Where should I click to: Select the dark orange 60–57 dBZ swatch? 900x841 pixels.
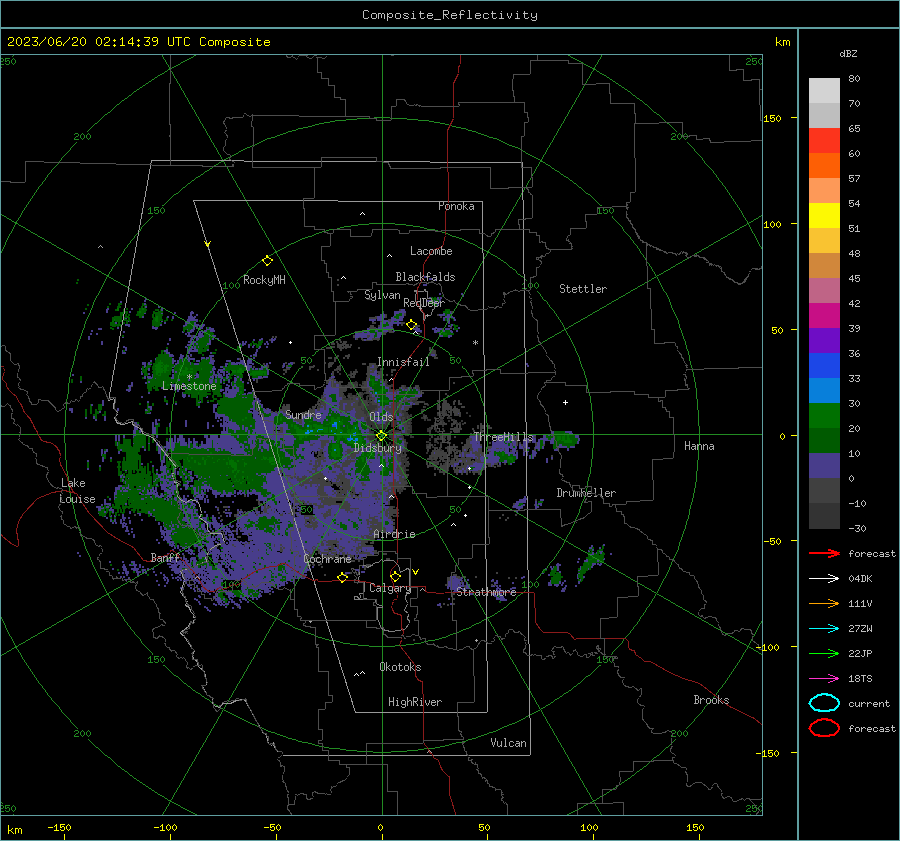pyautogui.click(x=824, y=165)
